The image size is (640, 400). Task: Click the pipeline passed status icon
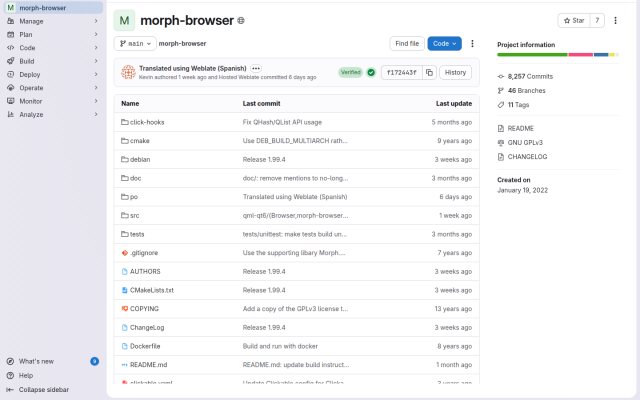click(x=371, y=72)
